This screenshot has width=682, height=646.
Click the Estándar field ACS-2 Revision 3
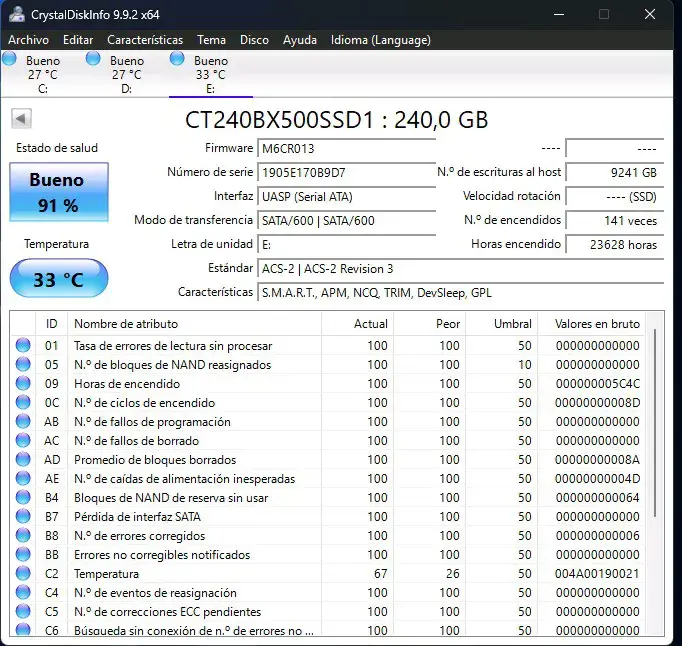(461, 269)
